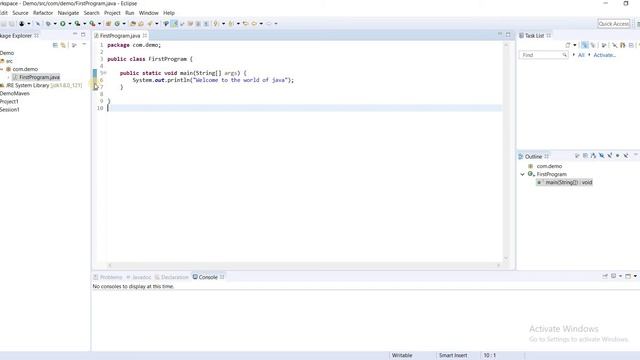Viewport: 640px width, 360px height.
Task: Toggle Link with Editor in Package Explorer
Action: click(63, 45)
